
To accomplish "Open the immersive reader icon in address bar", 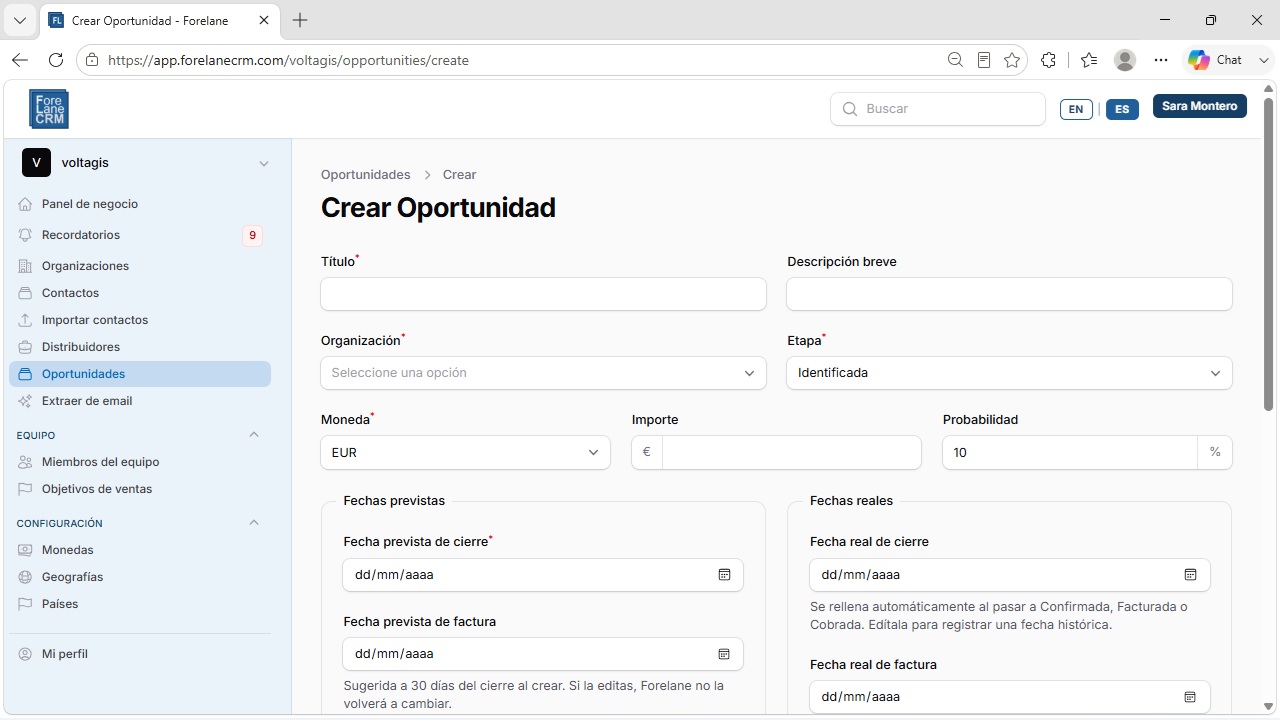I will [x=984, y=60].
